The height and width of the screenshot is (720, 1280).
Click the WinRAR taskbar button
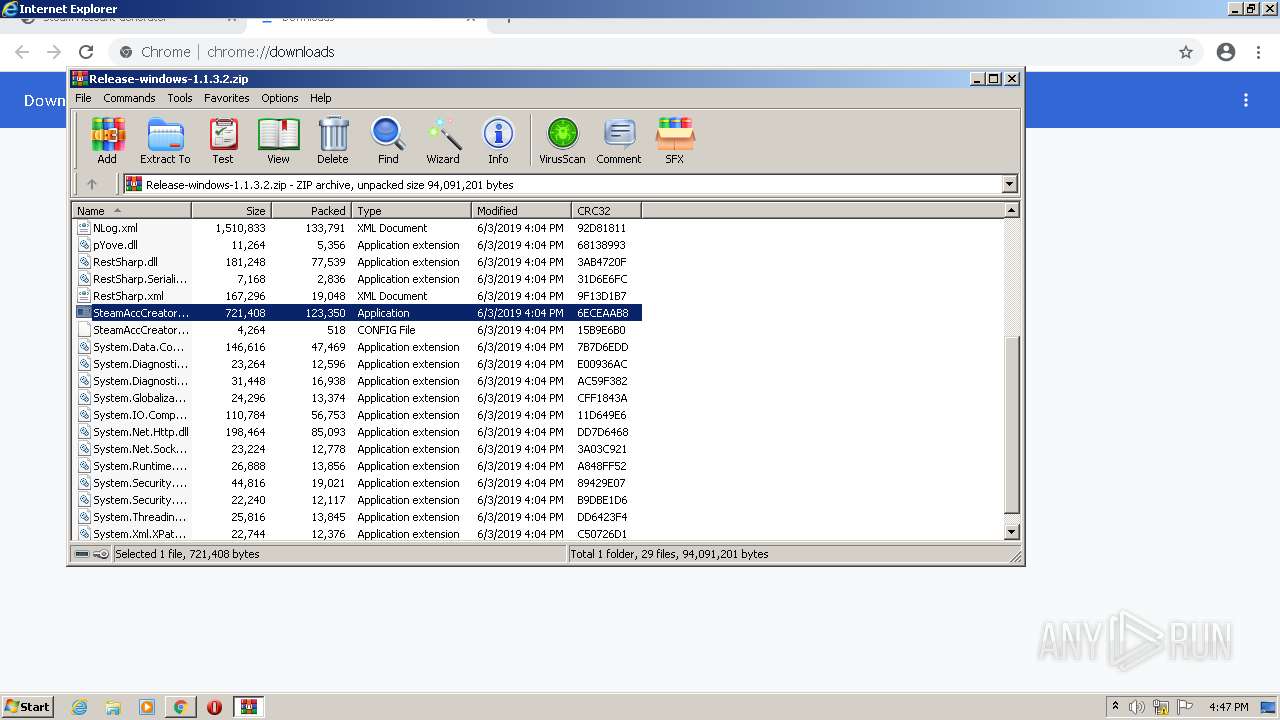[x=249, y=707]
